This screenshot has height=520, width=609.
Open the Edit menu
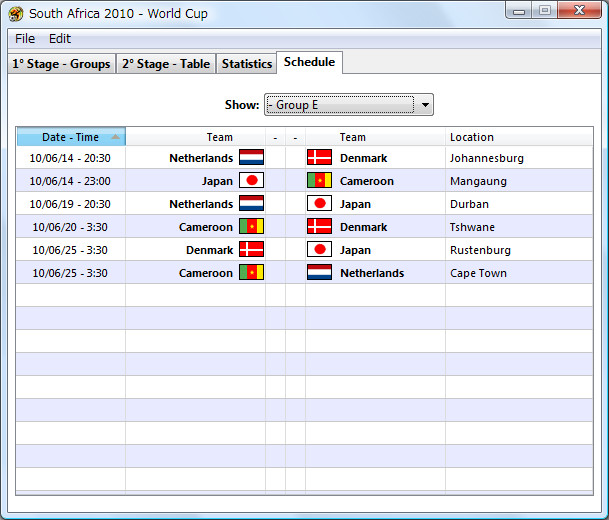point(60,39)
